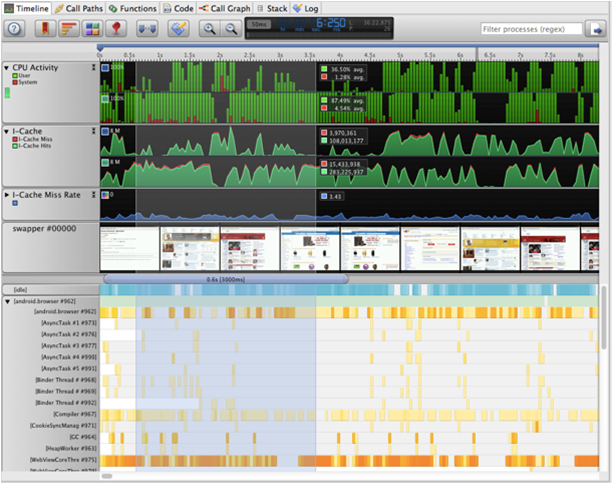Image resolution: width=613 pixels, height=484 pixels.
Task: Expand the I-Cache Miss Rate chart
Action: pos(6,195)
